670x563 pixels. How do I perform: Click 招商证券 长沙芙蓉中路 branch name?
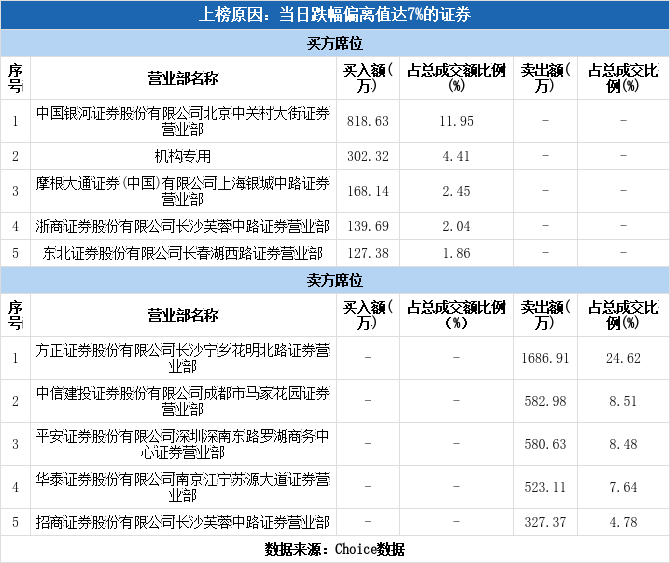pos(183,522)
